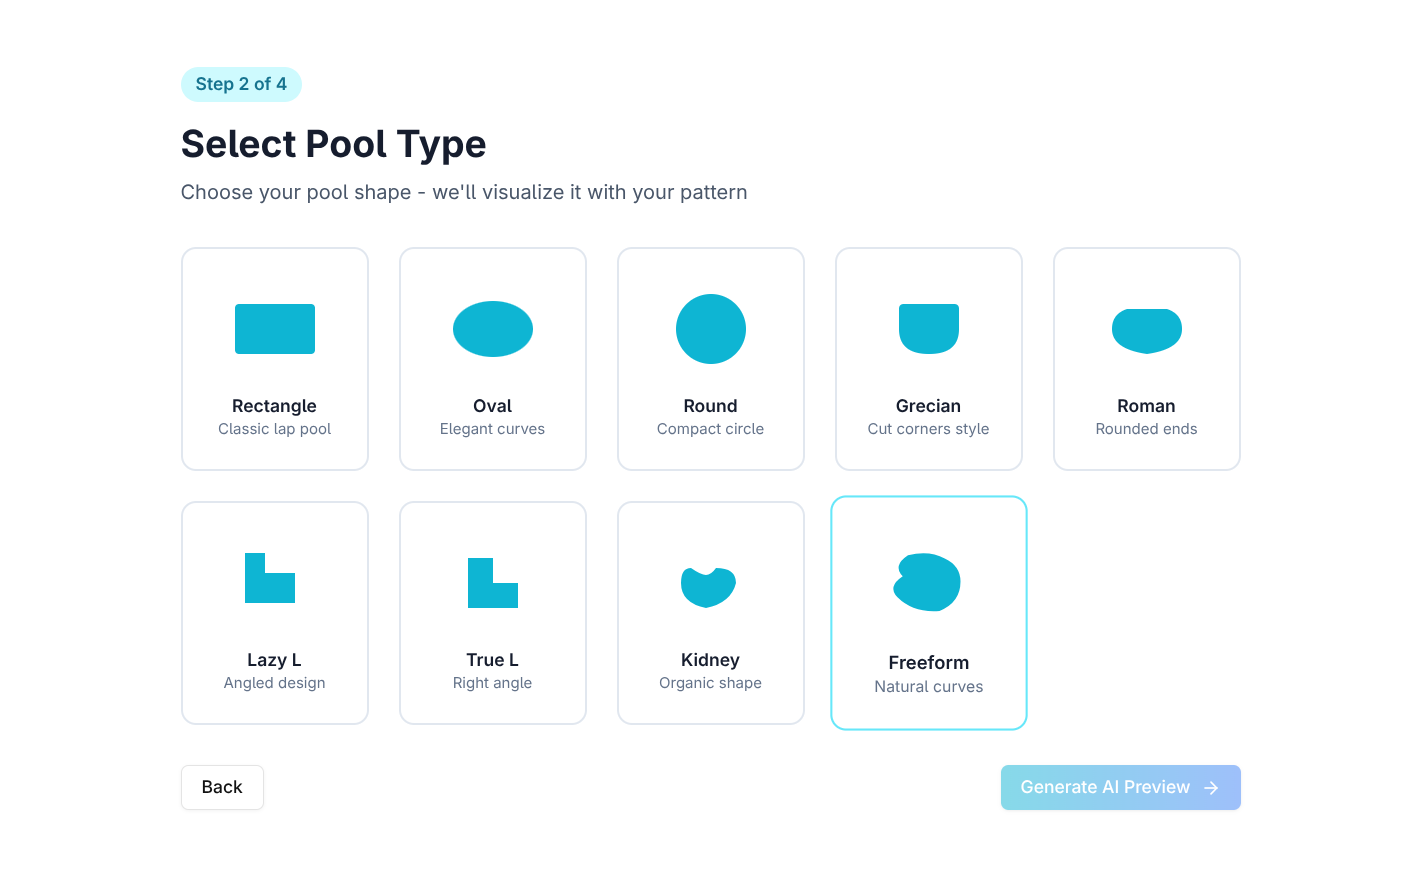Select the 'Classic lap pool' card
The width and height of the screenshot is (1405, 891).
[275, 359]
